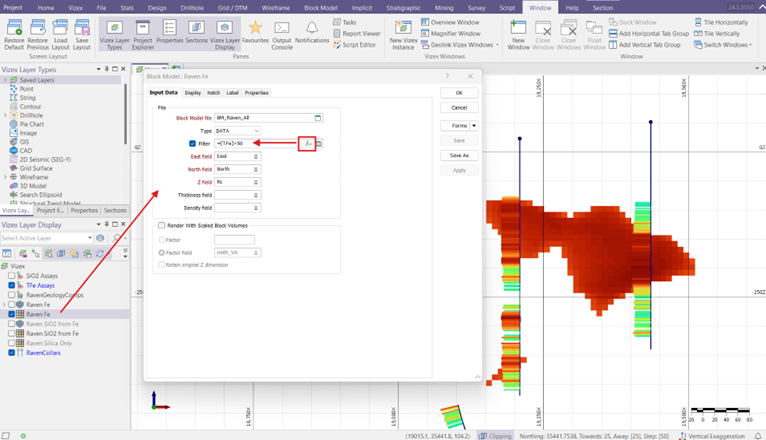Screen dimensions: 766x440
Task: Click the East field input box
Action: (x=237, y=157)
